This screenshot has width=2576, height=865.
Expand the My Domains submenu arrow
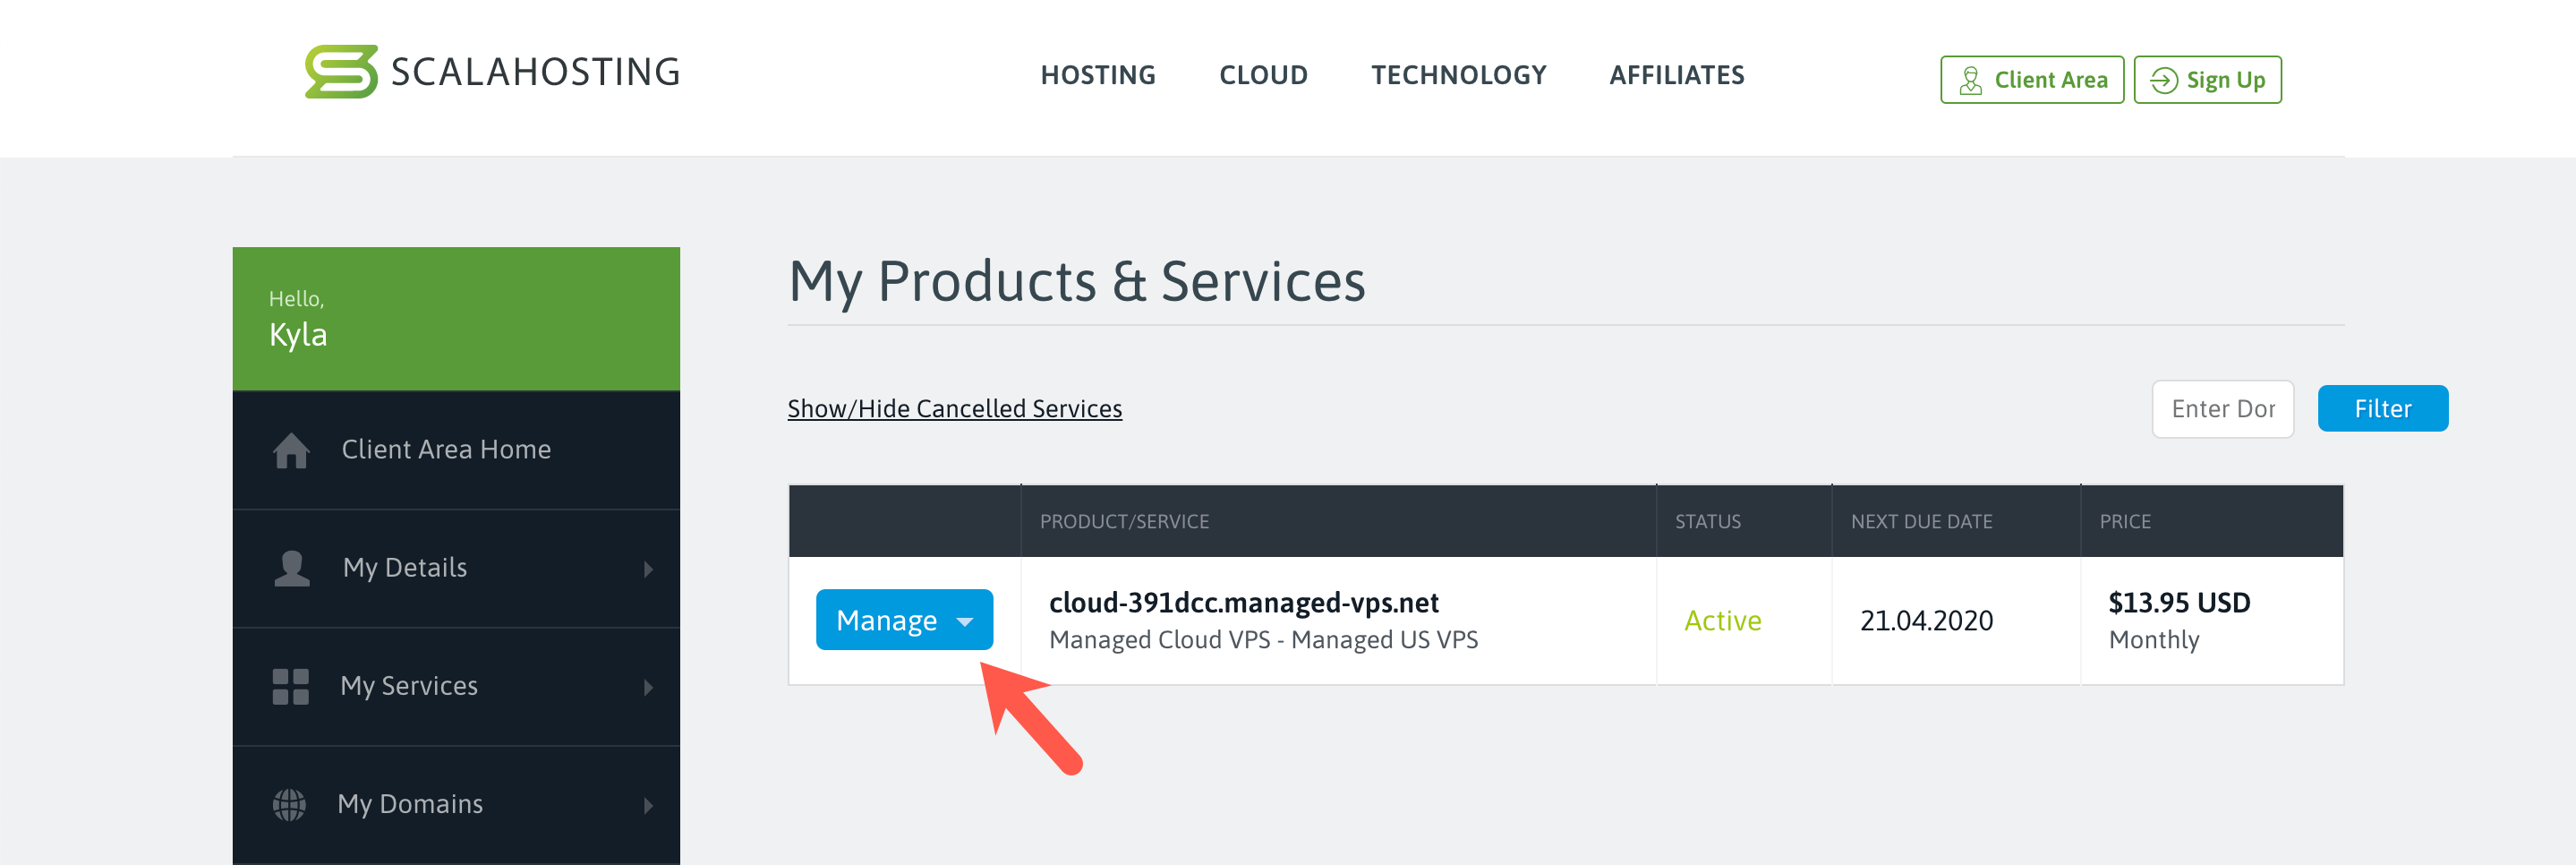pyautogui.click(x=648, y=805)
